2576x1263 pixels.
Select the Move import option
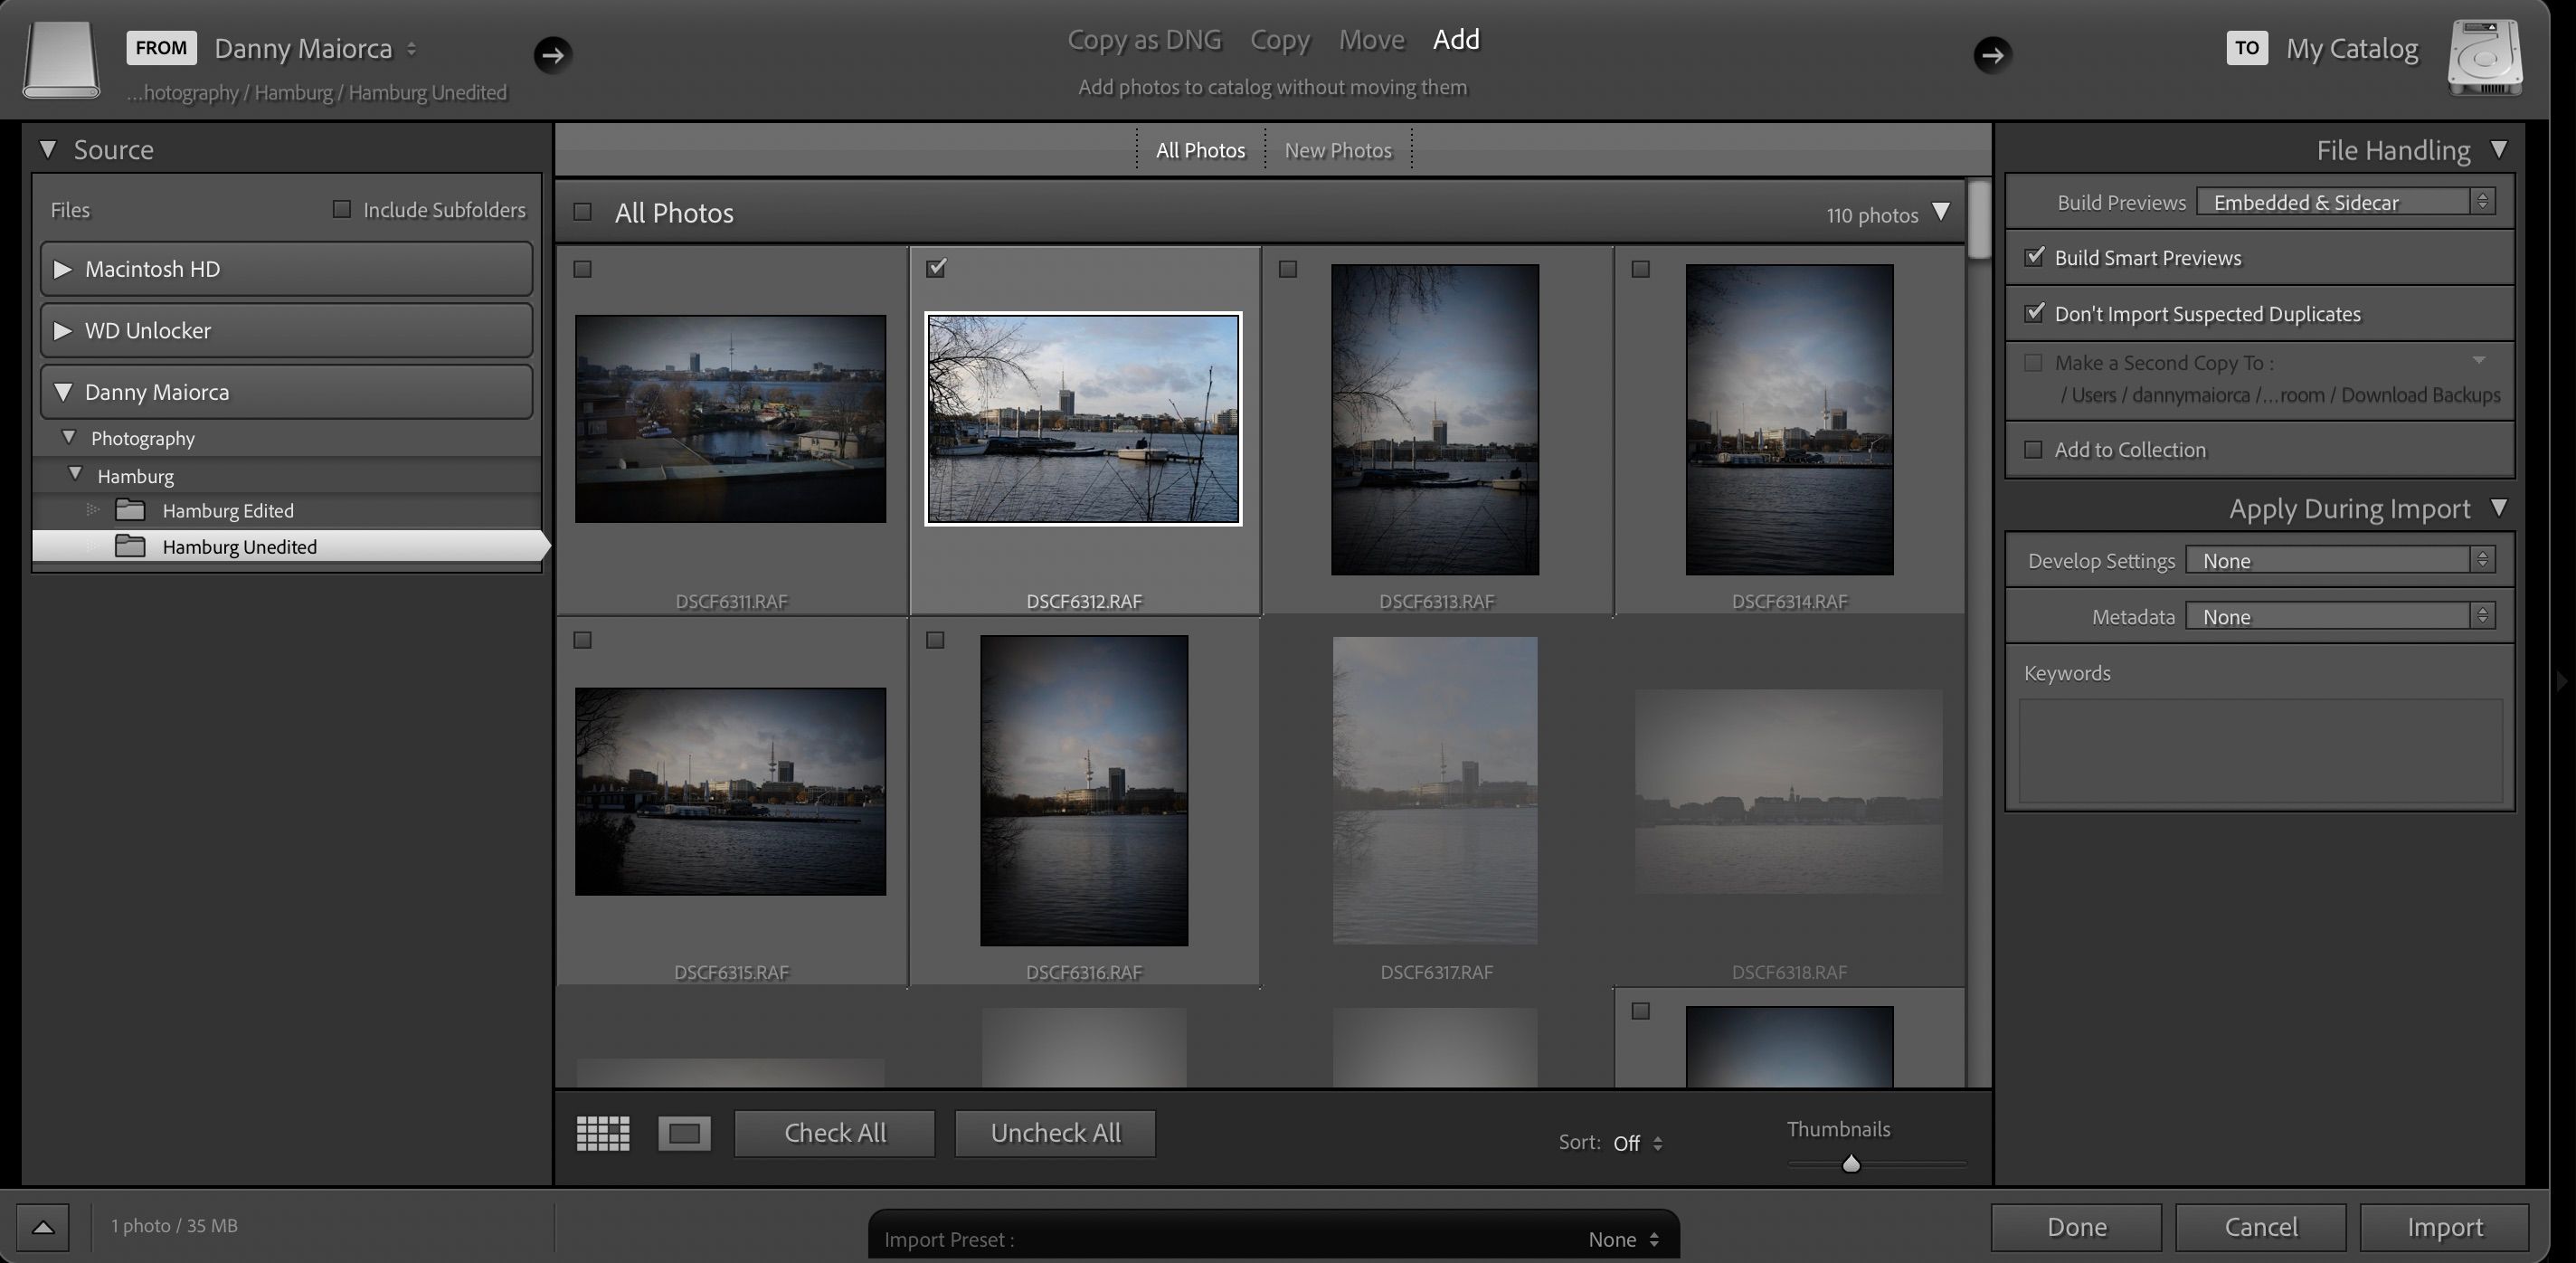pos(1371,39)
